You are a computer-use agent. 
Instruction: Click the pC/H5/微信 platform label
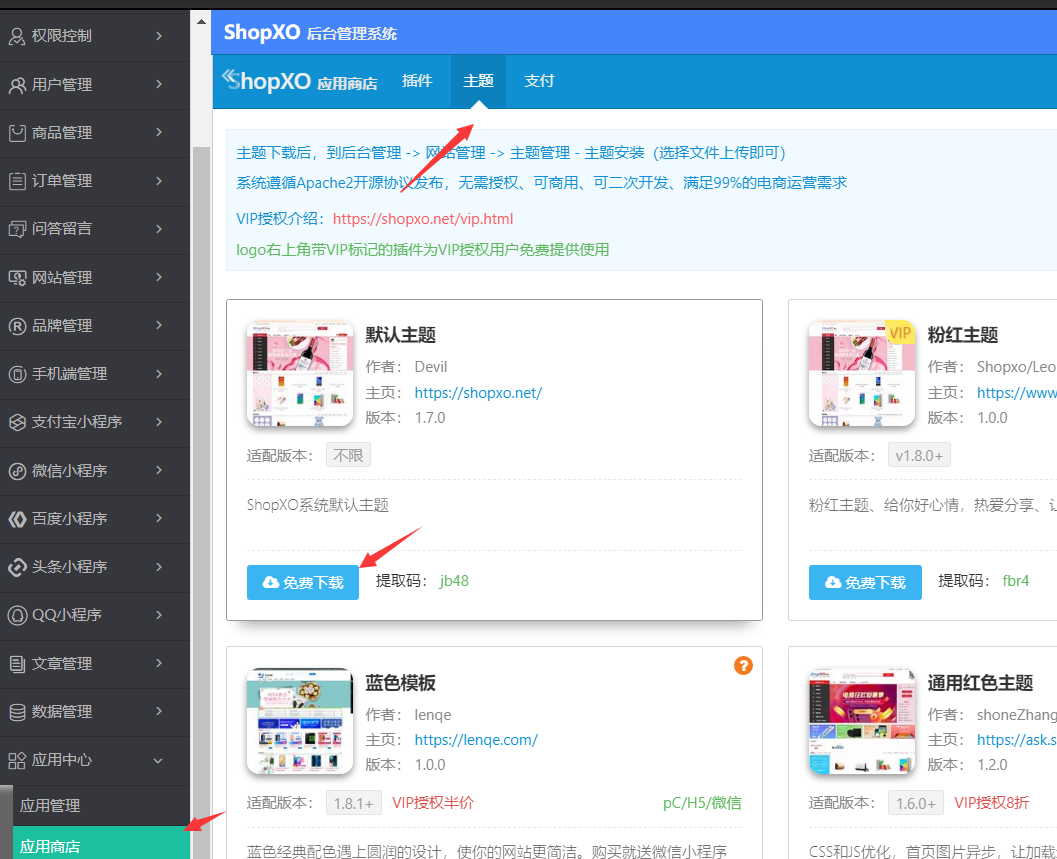click(x=702, y=803)
